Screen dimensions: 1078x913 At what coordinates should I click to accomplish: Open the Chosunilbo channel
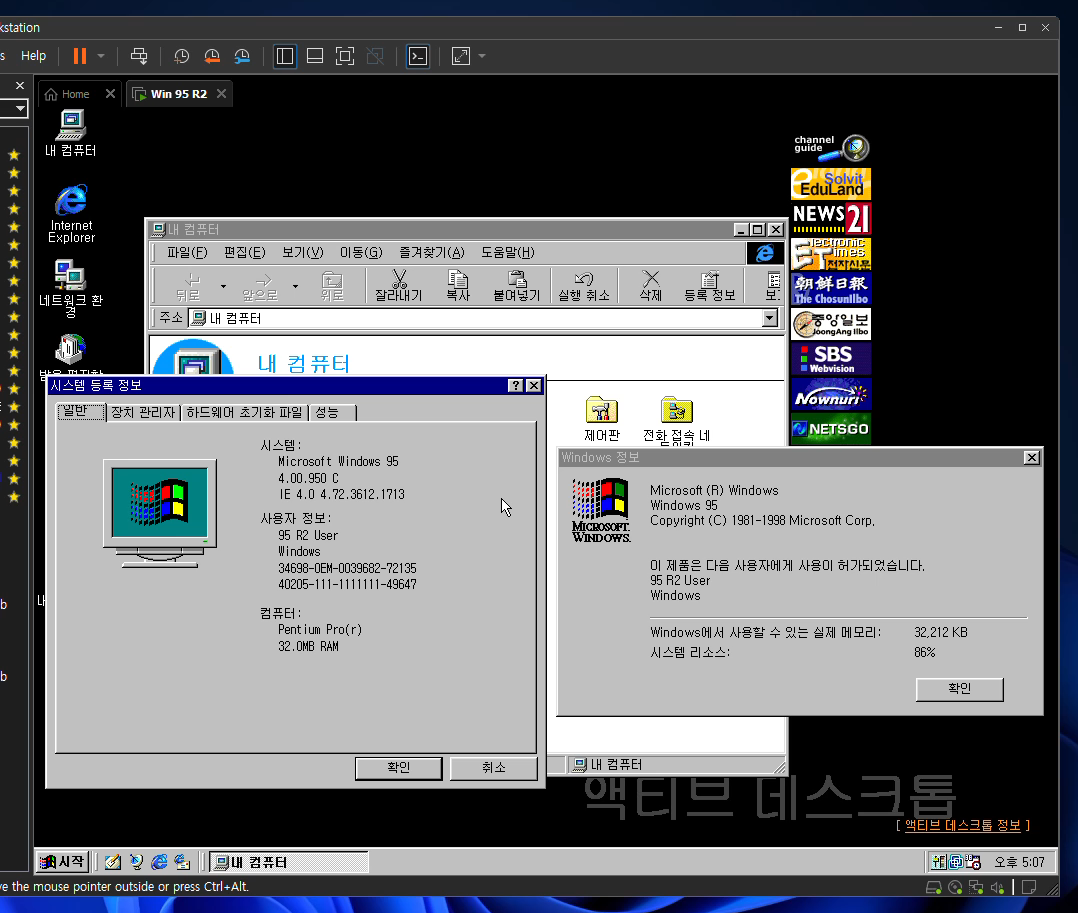pos(831,289)
